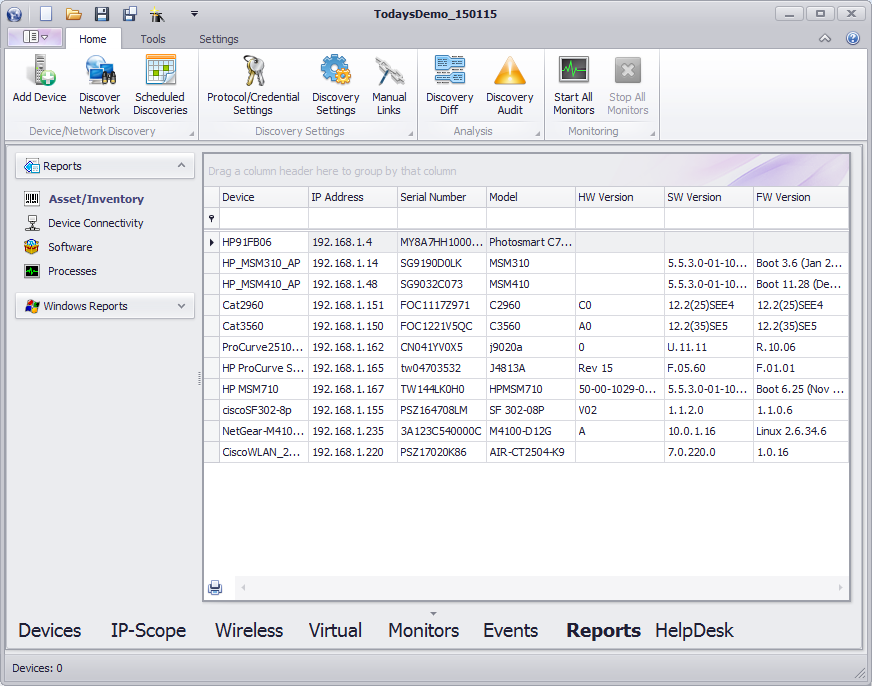Sort by the Model column header

pos(531,197)
